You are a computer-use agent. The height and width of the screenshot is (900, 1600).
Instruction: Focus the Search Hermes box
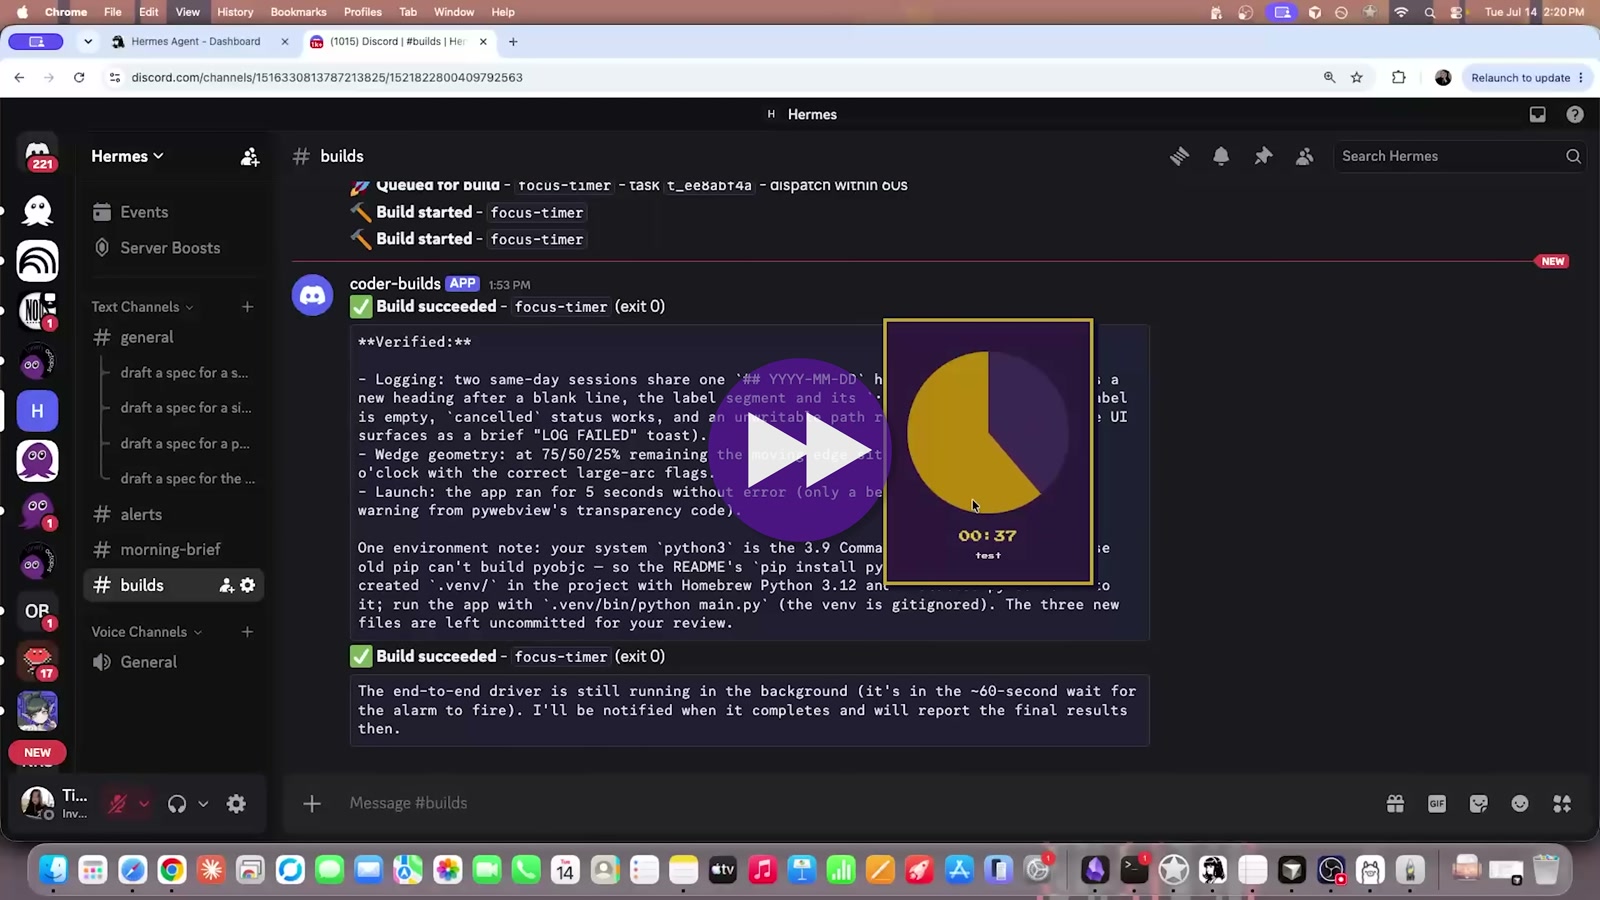pyautogui.click(x=1461, y=156)
